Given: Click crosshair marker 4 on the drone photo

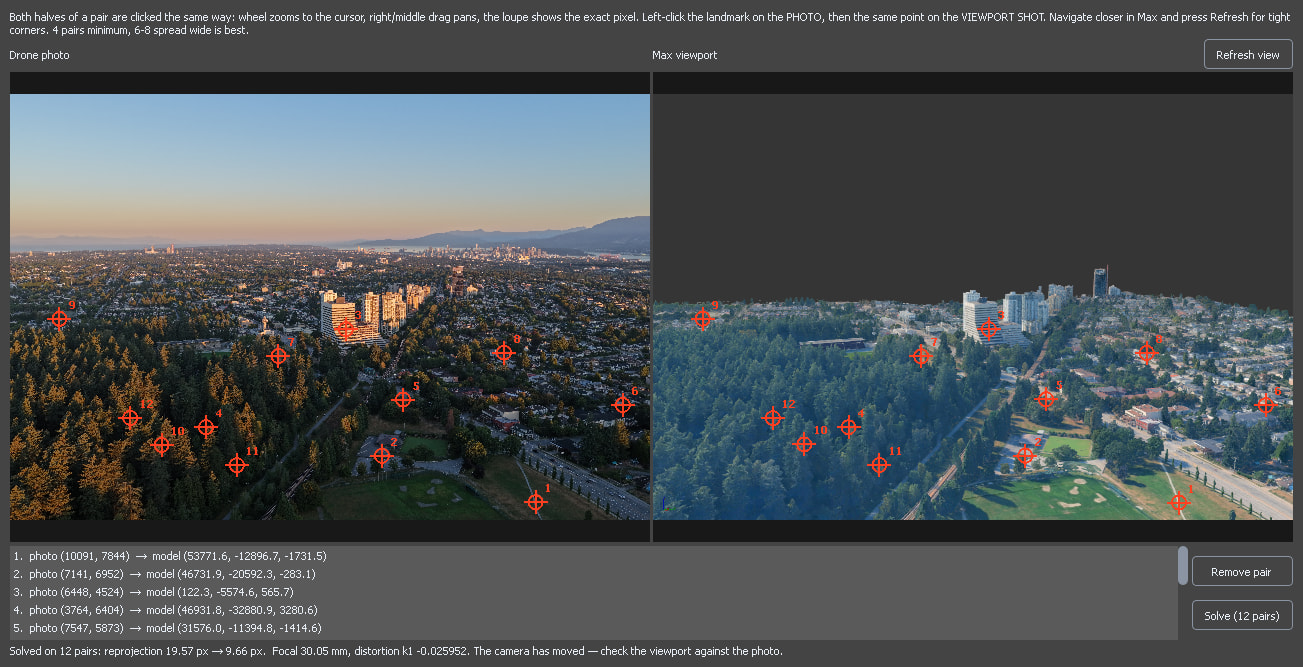Looking at the screenshot, I should pos(206,427).
